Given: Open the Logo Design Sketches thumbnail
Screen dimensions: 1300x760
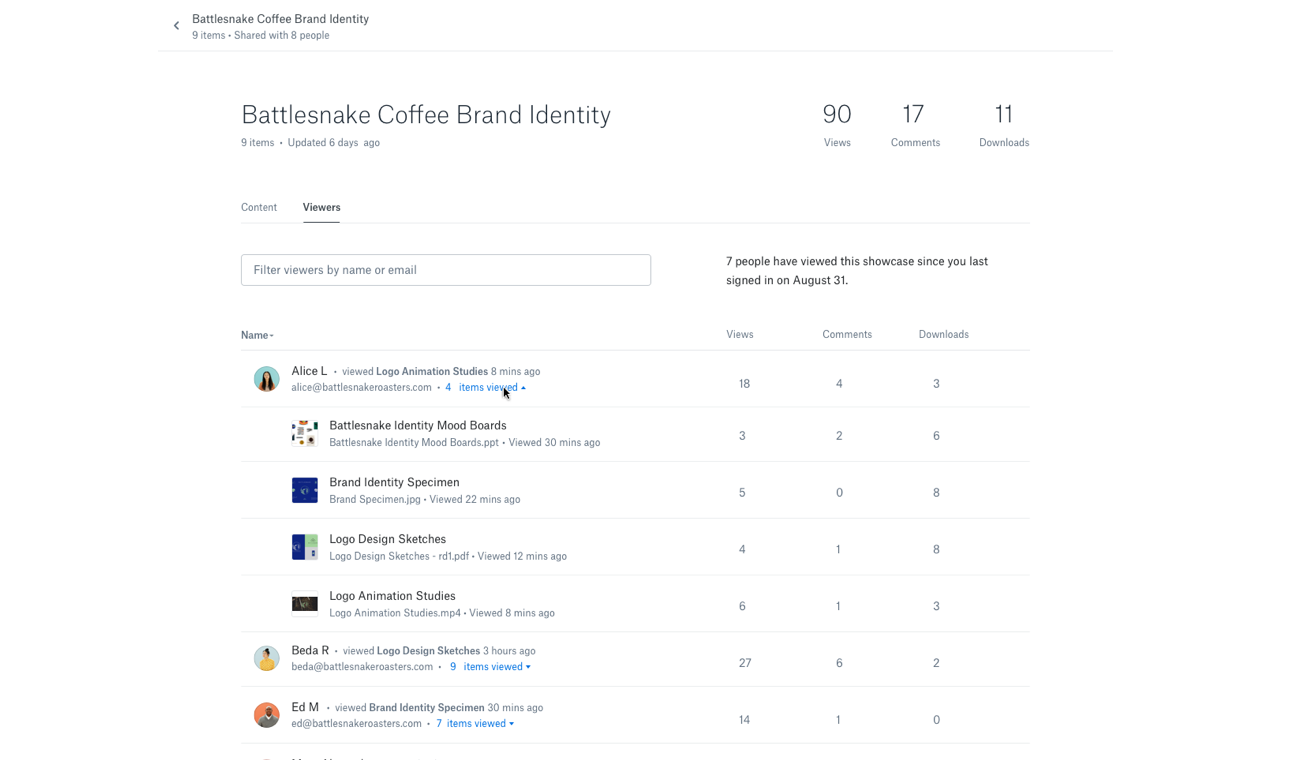Looking at the screenshot, I should [305, 547].
